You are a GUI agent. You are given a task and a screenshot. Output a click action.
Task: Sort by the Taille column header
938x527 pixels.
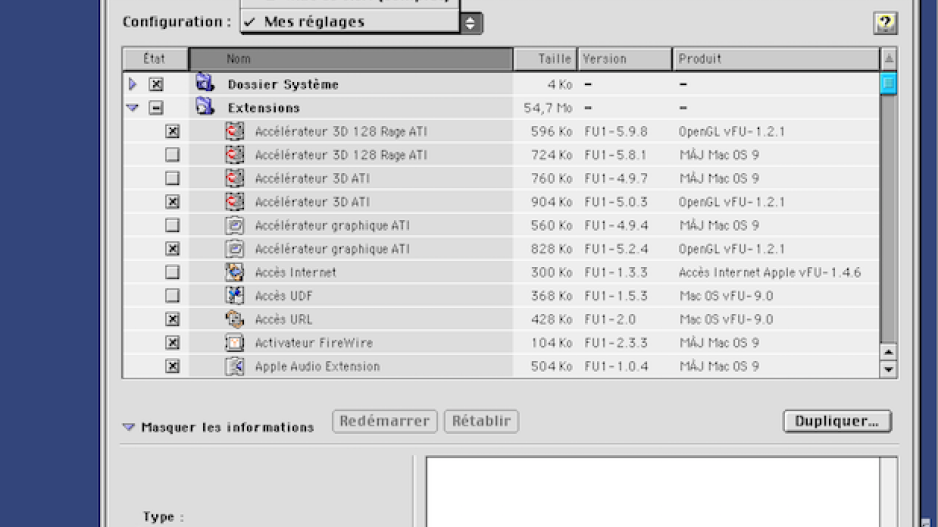(x=545, y=59)
